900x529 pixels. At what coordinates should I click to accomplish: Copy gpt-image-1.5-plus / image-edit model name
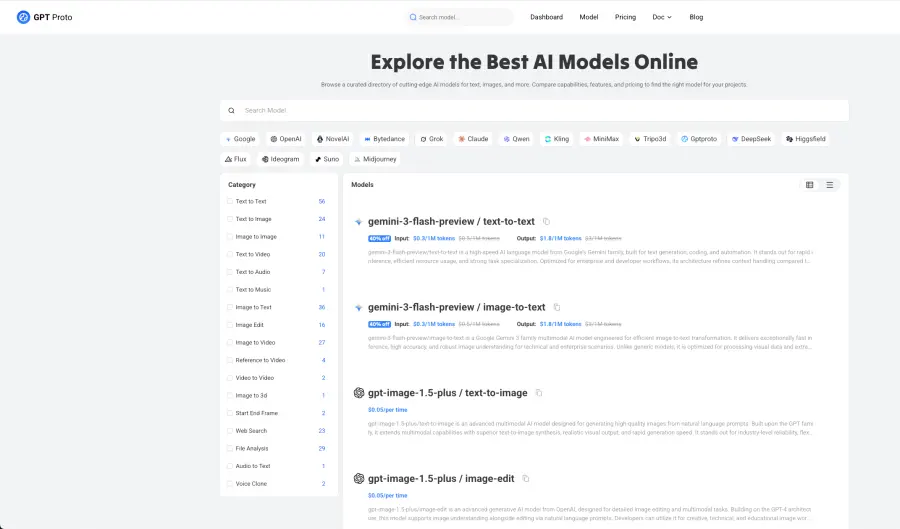coord(525,479)
